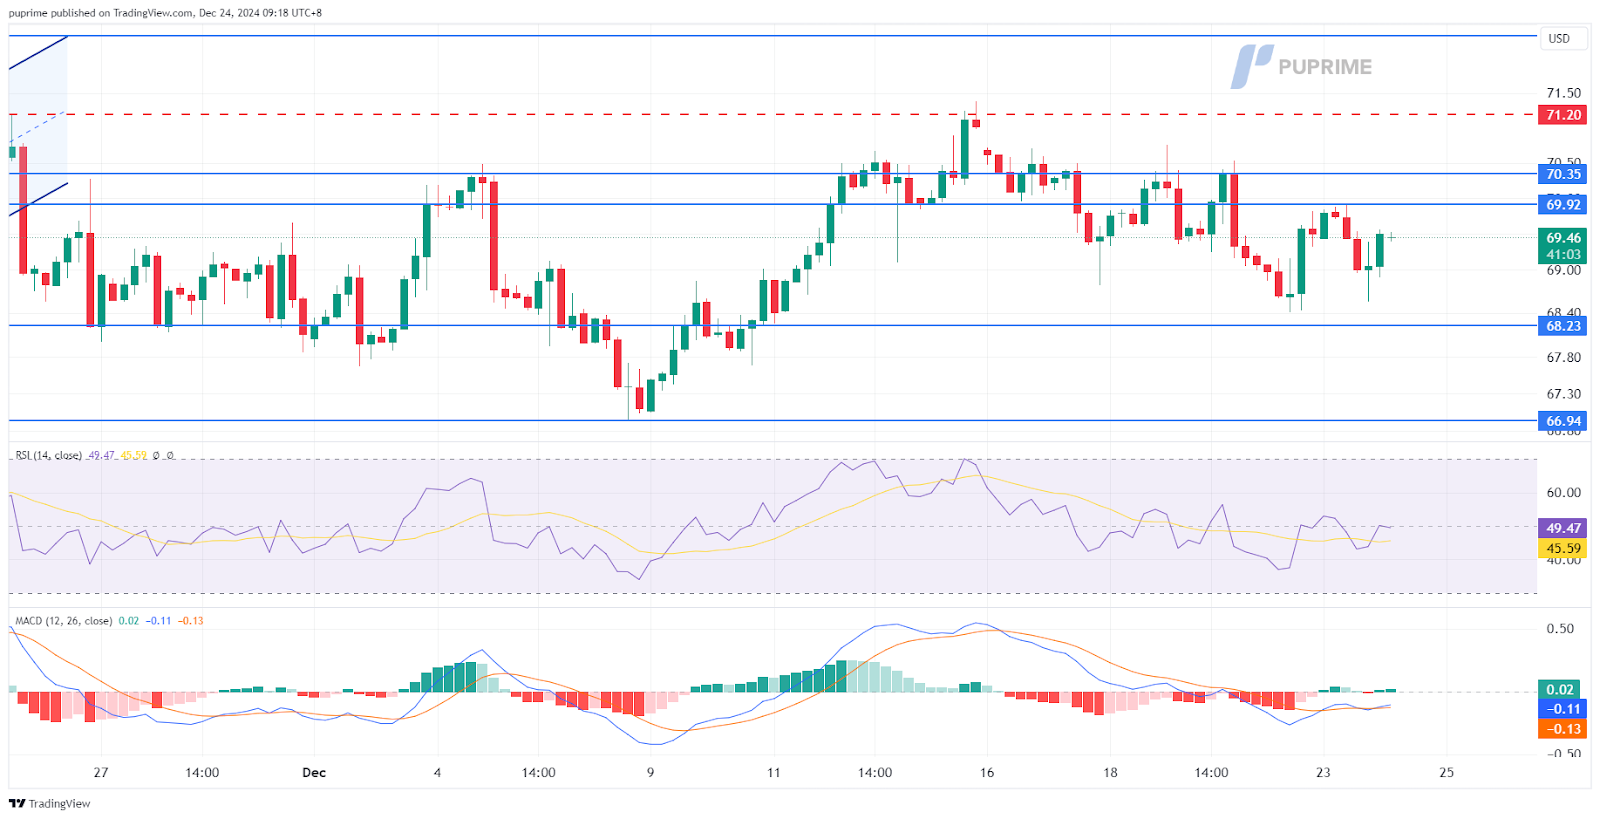The width and height of the screenshot is (1600, 819).
Task: Click the 18 date label on time axis
Action: [x=1110, y=772]
